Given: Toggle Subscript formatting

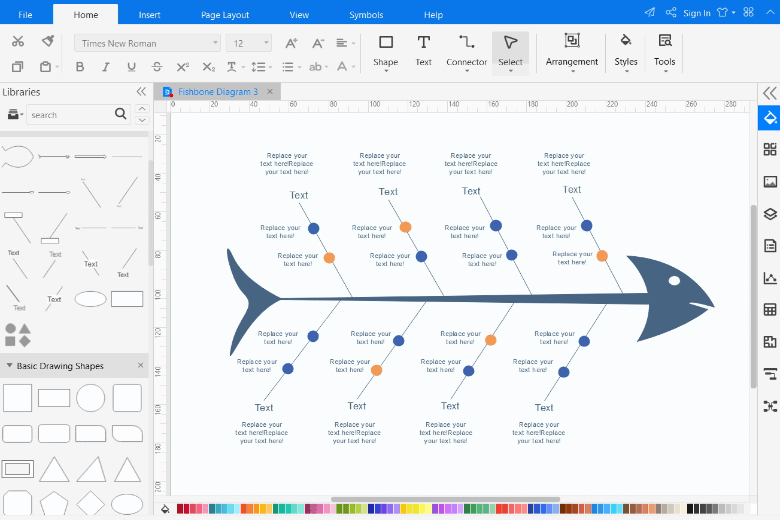Looking at the screenshot, I should [208, 67].
